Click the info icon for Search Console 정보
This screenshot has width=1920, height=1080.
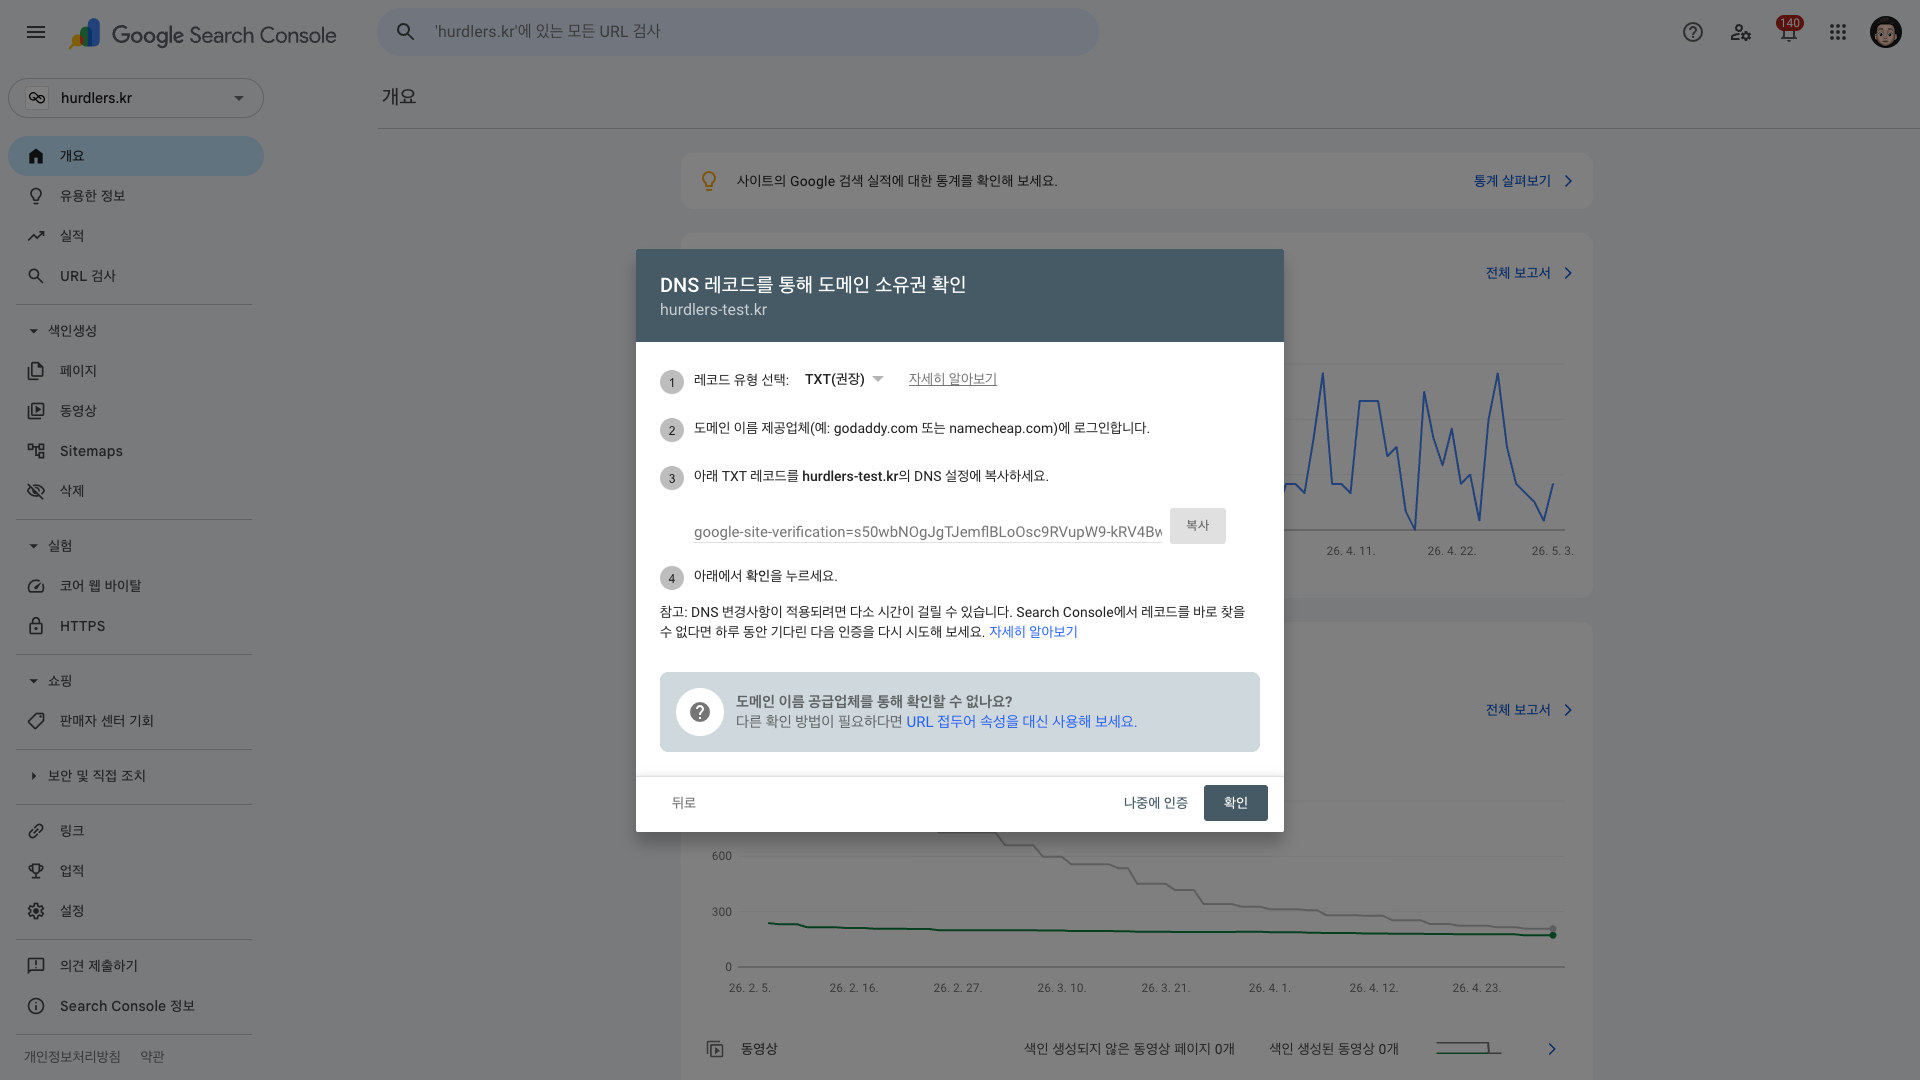pos(36,1006)
